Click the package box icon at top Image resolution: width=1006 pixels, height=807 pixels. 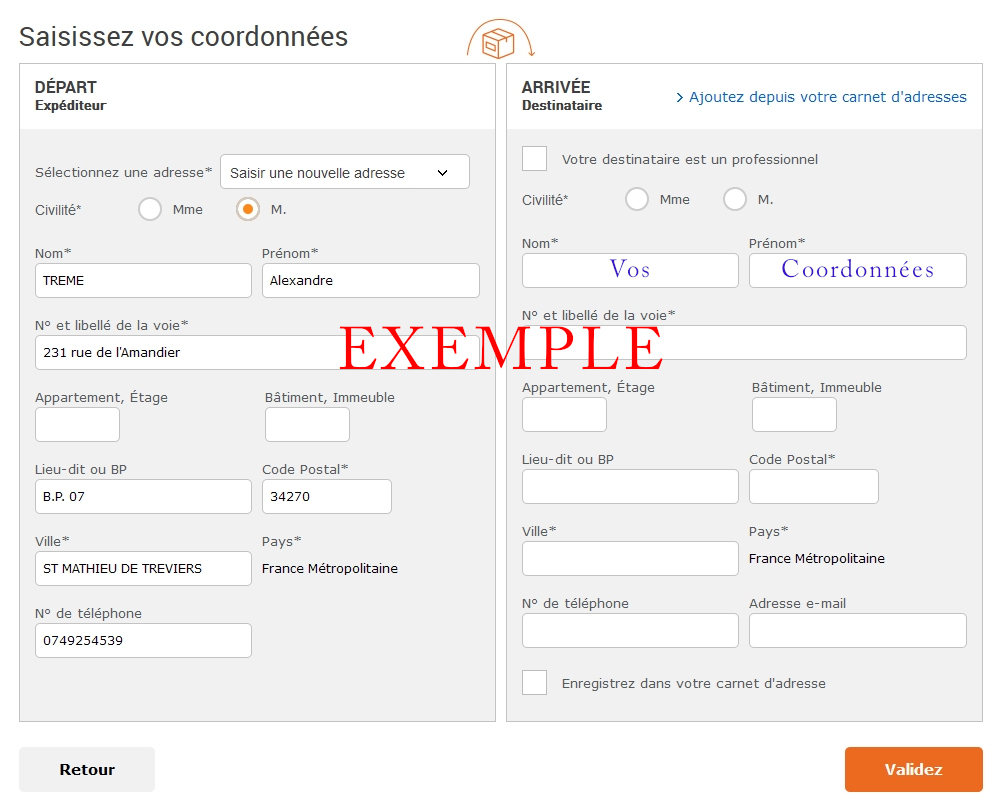click(x=498, y=43)
